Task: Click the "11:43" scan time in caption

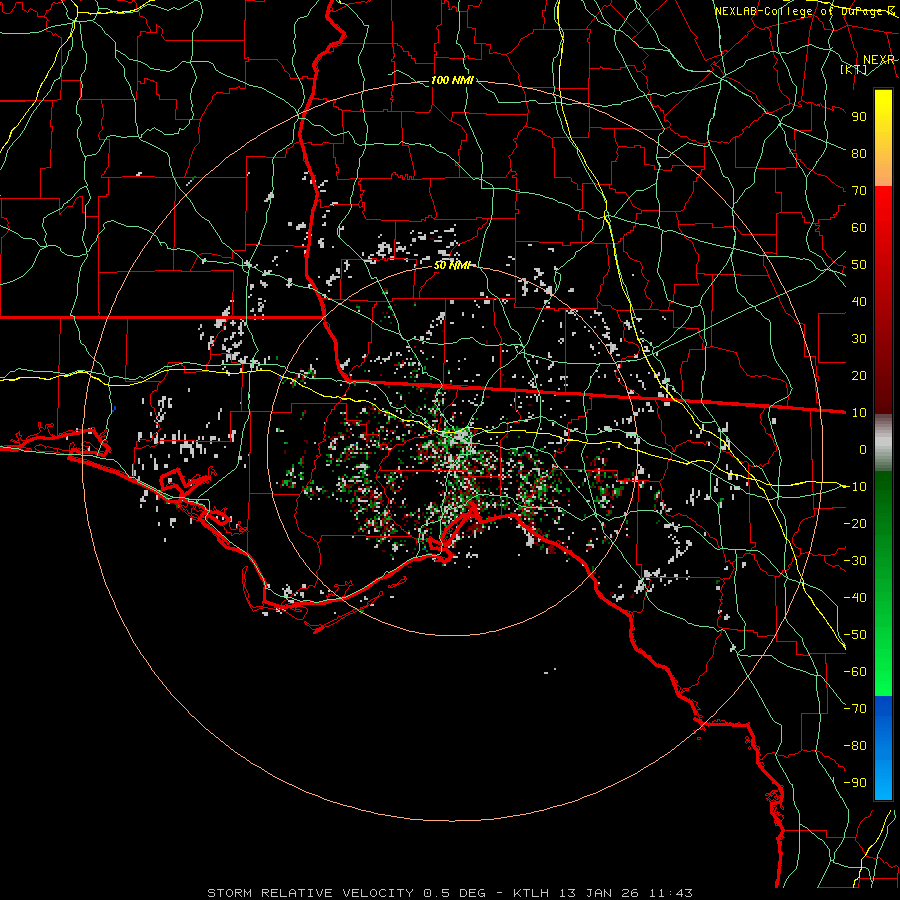Action: [671, 893]
